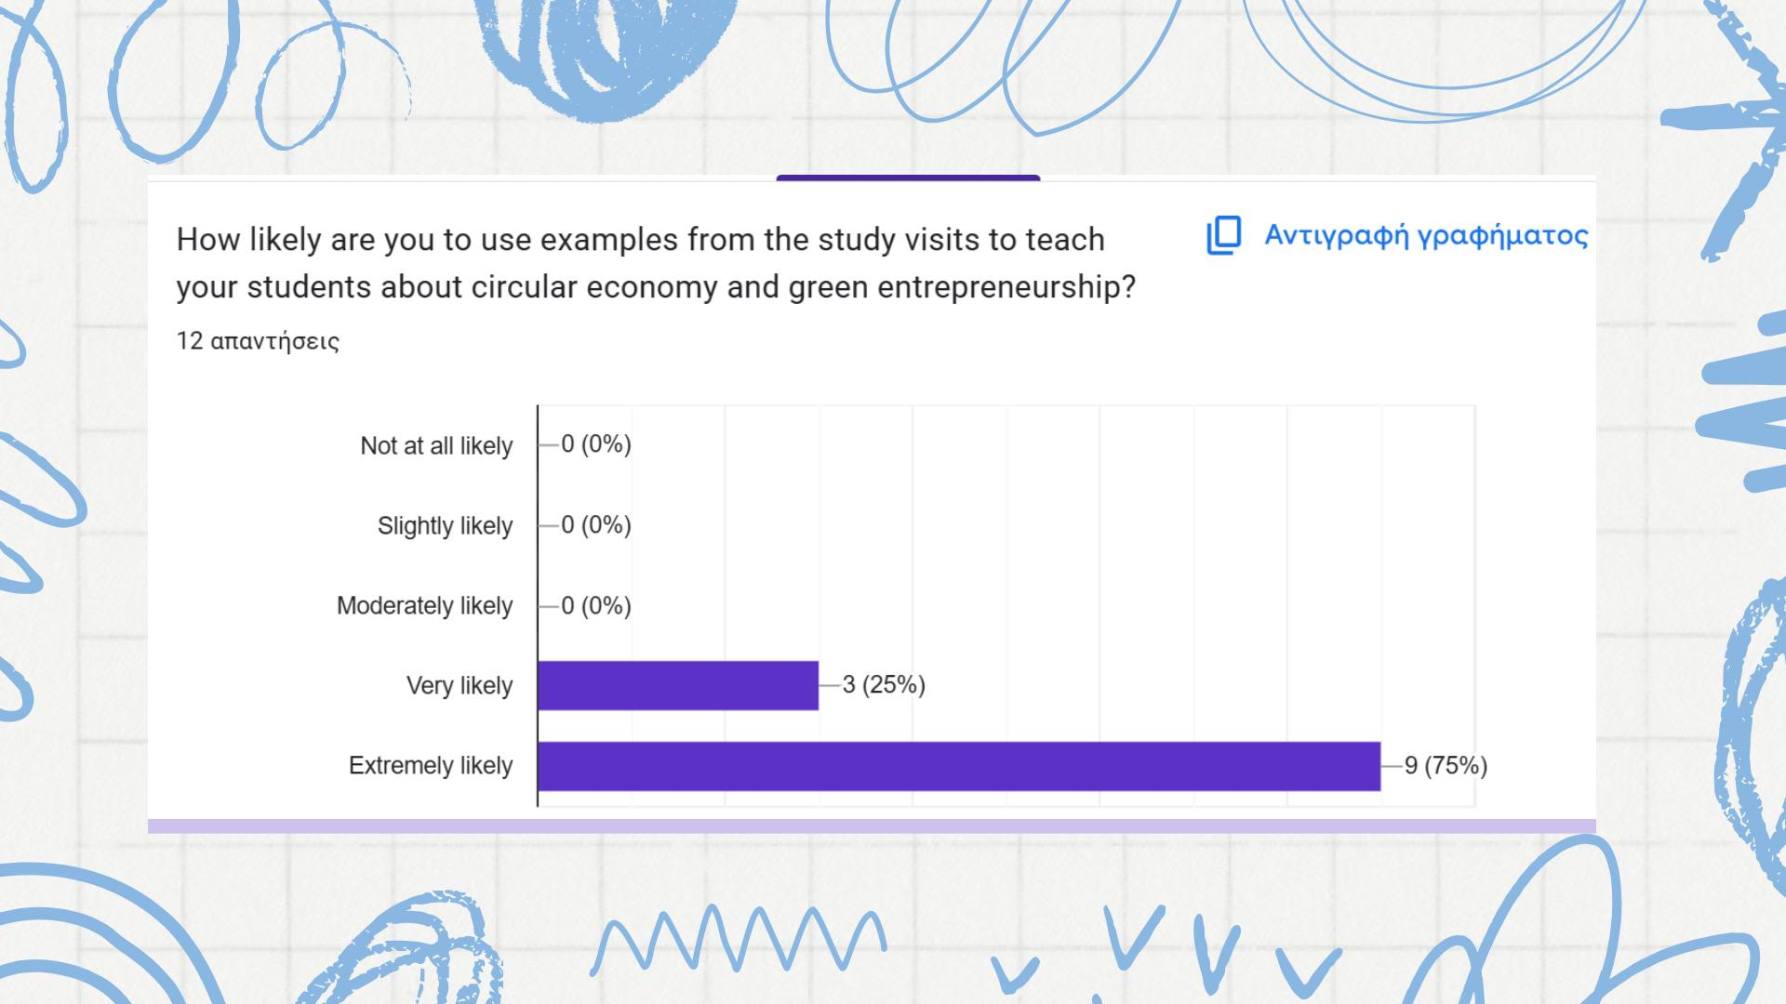
Task: Click the Slightly likely label
Action: 445,526
